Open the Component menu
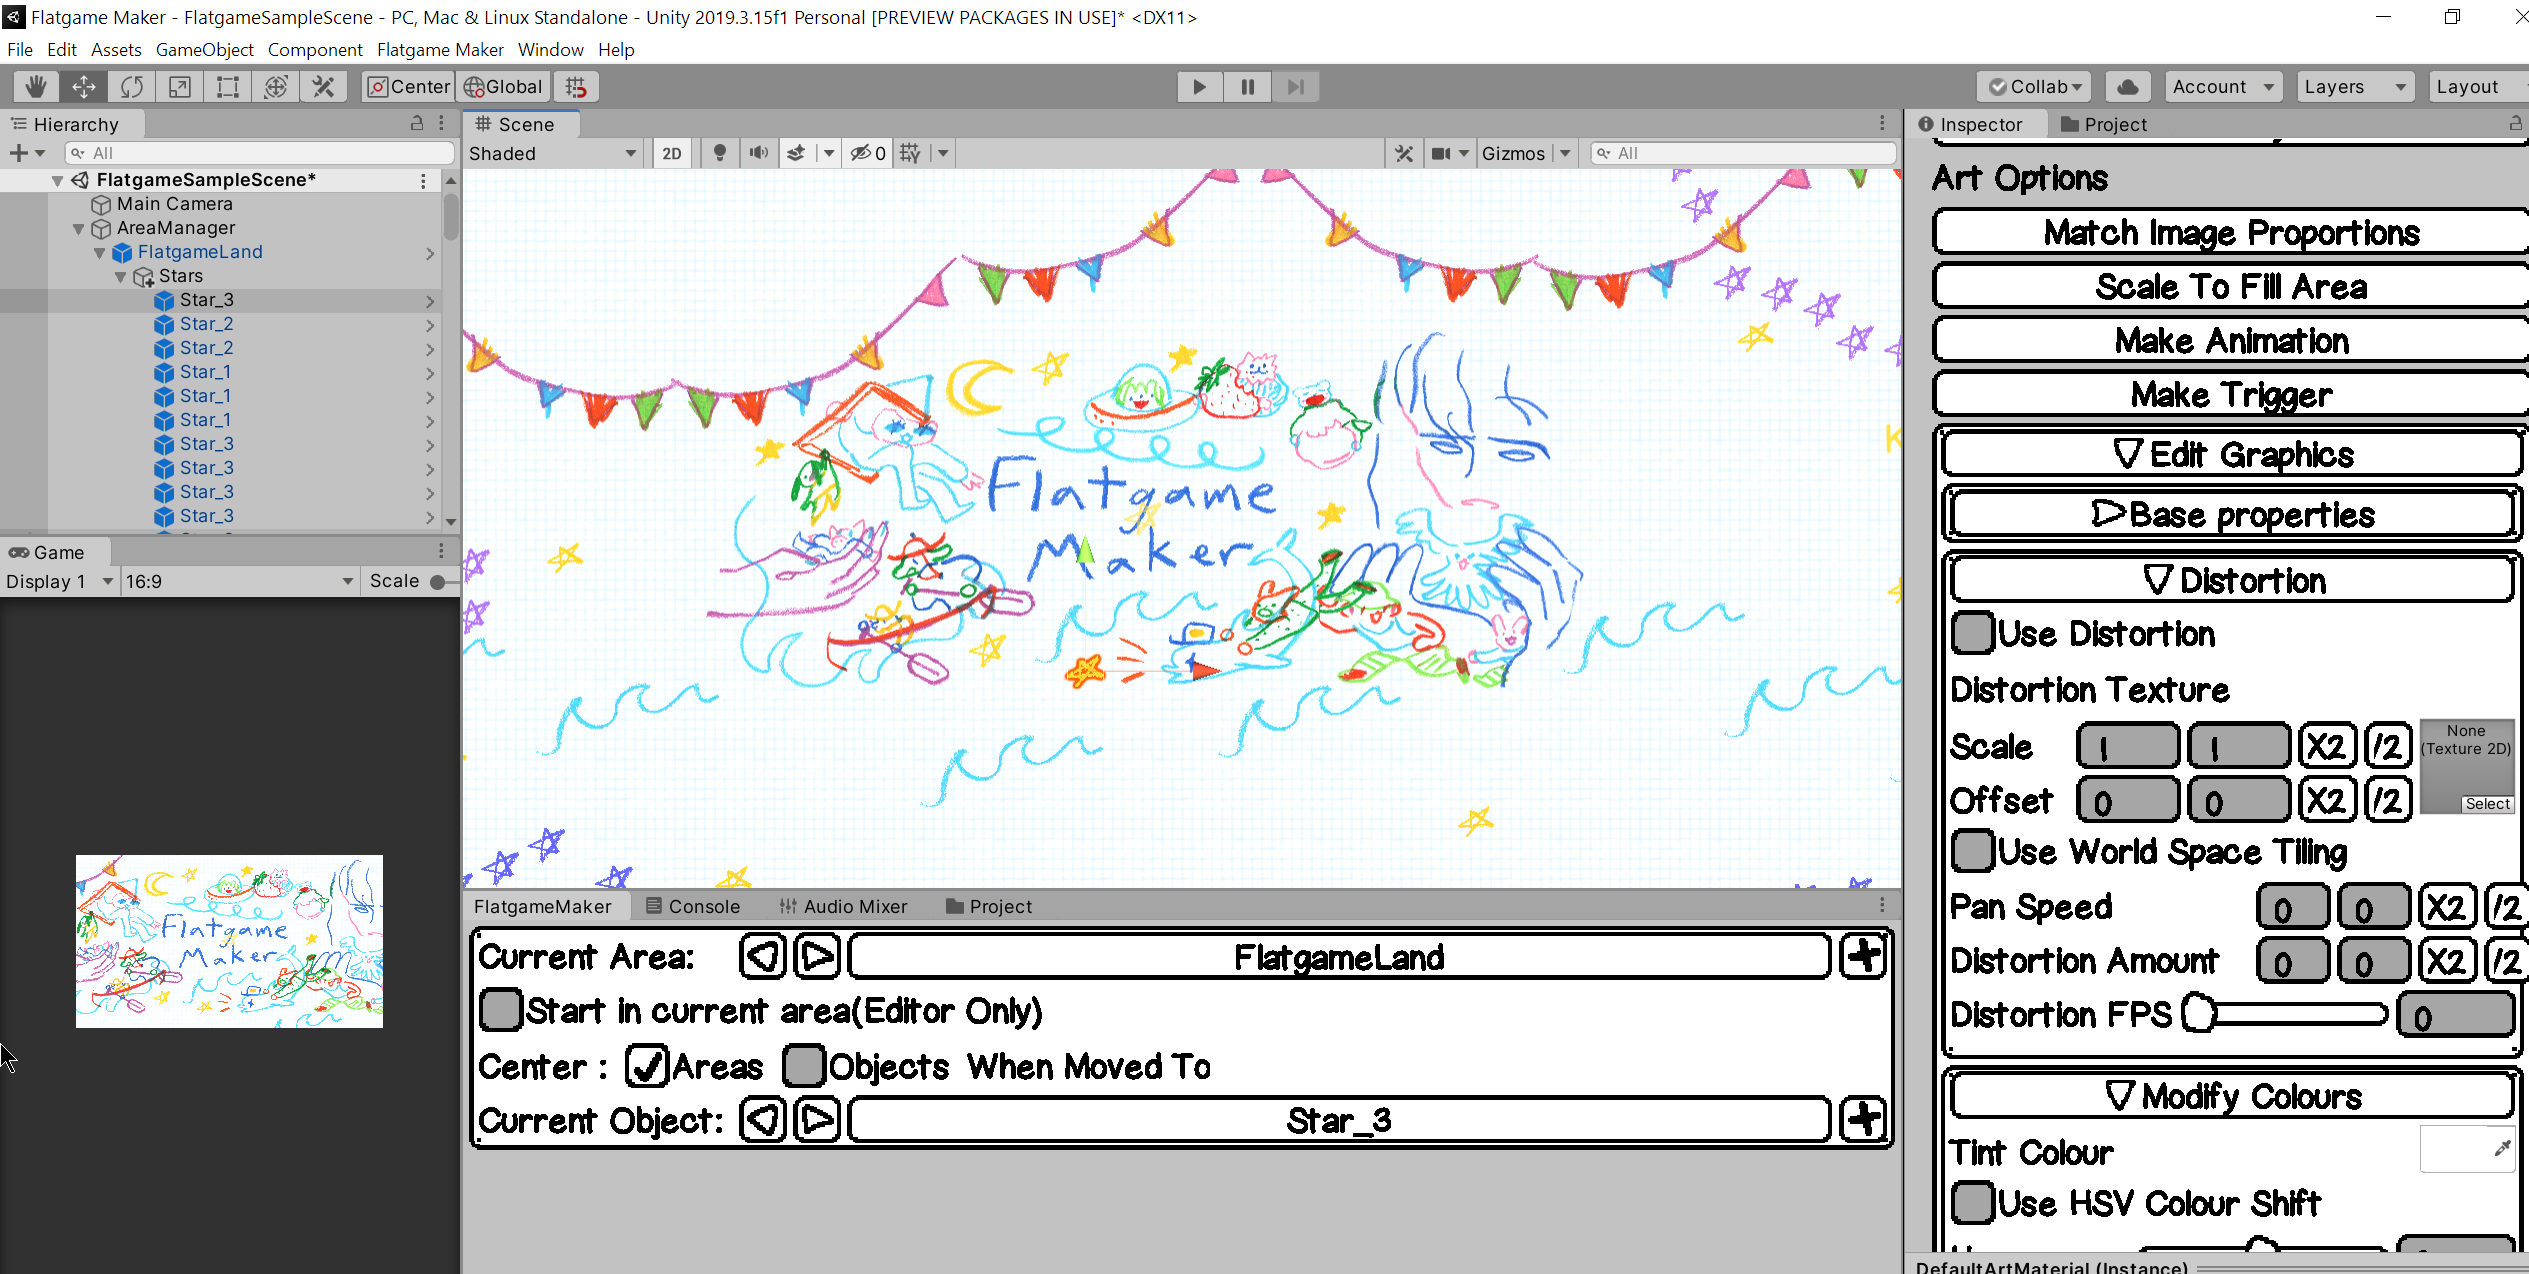 (x=315, y=50)
